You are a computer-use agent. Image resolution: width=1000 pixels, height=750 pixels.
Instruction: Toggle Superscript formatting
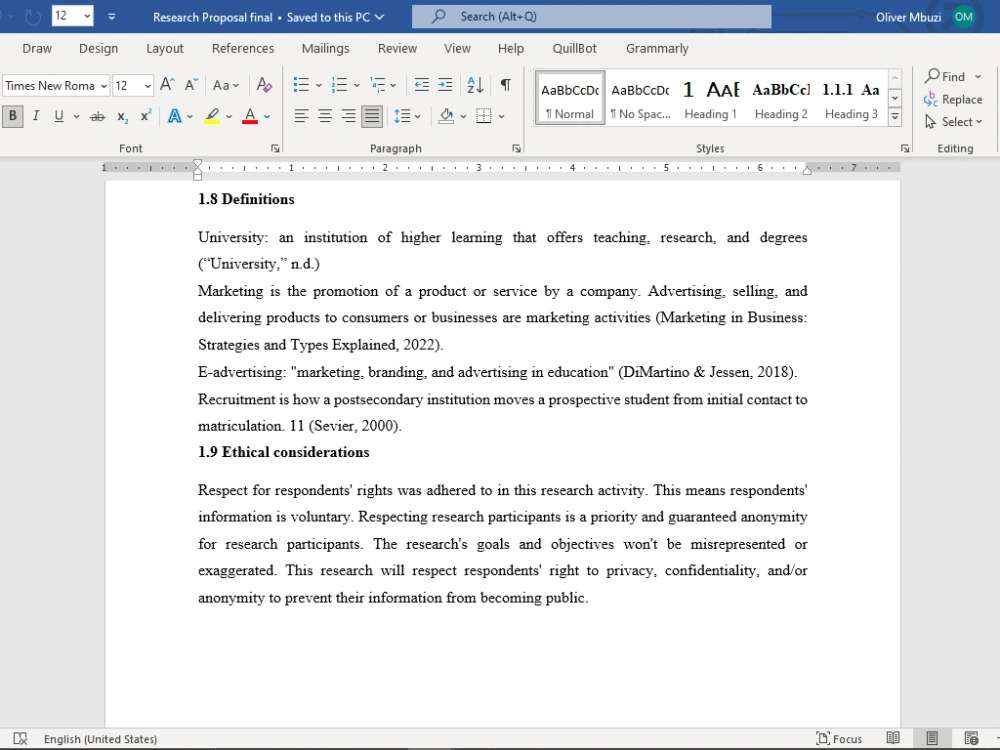(x=146, y=116)
